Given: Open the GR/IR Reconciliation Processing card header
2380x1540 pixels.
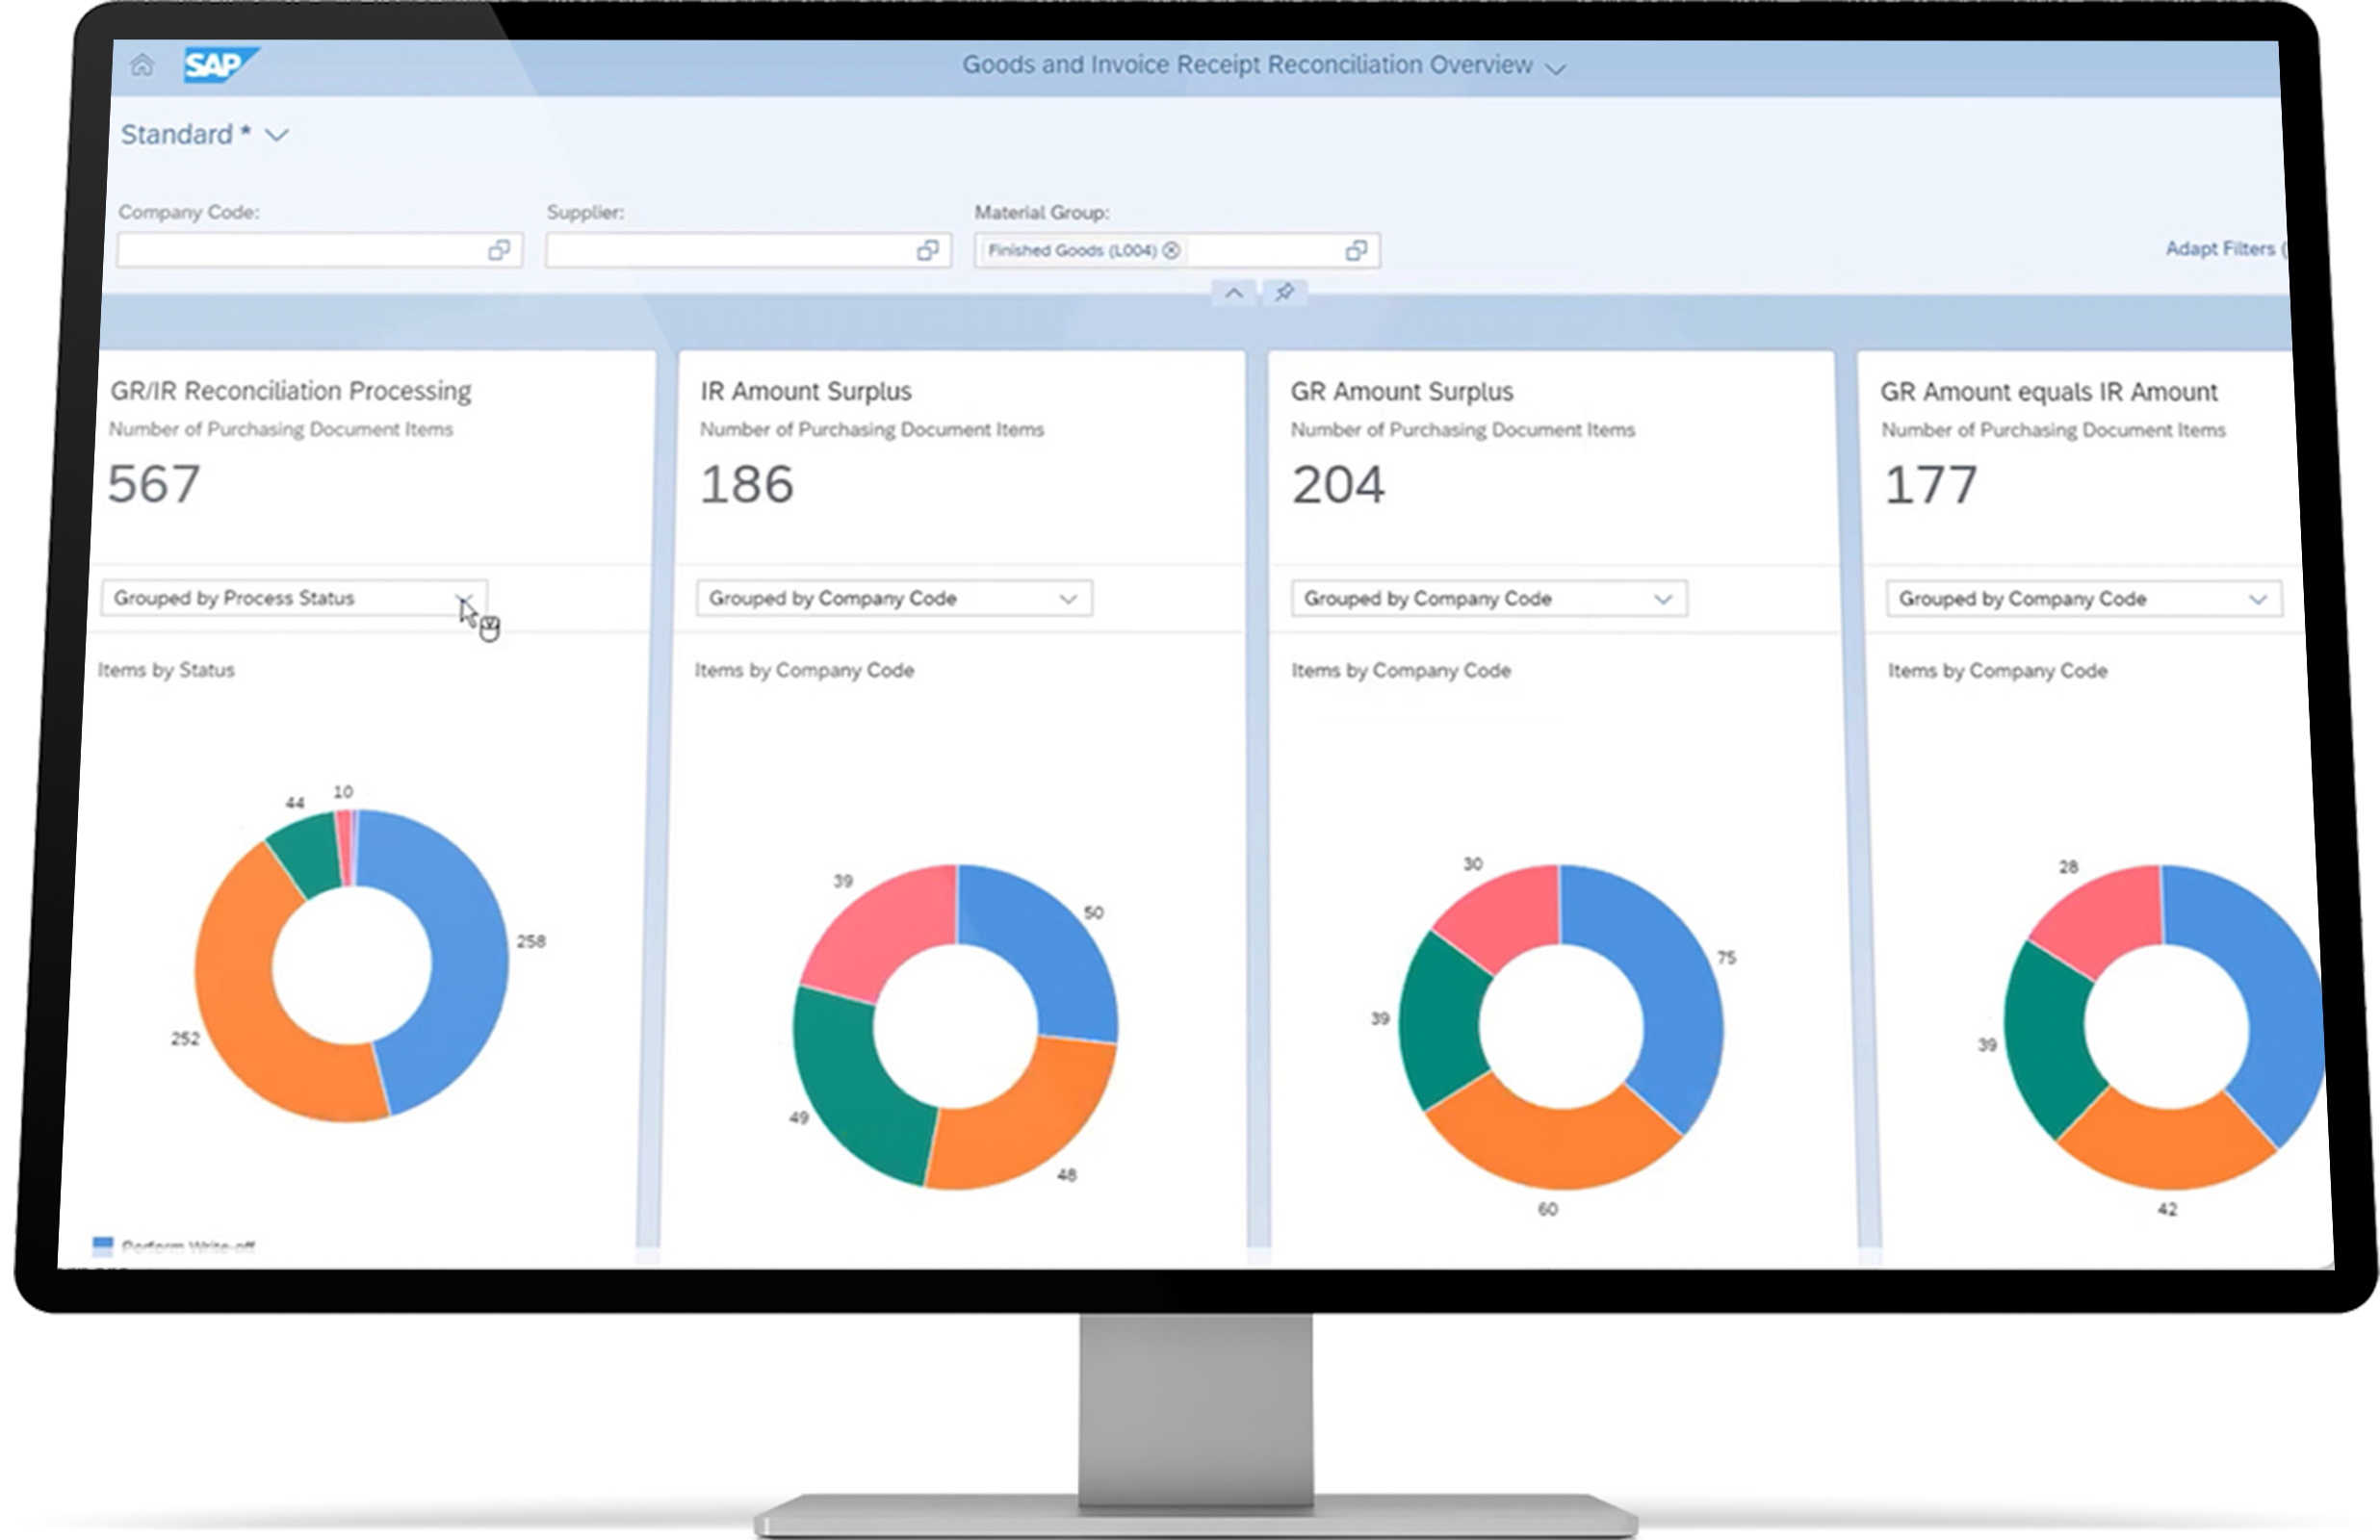Looking at the screenshot, I should [290, 391].
